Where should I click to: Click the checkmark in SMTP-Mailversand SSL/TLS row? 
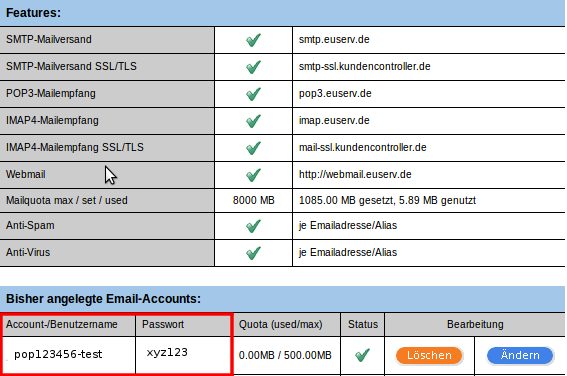(x=253, y=67)
